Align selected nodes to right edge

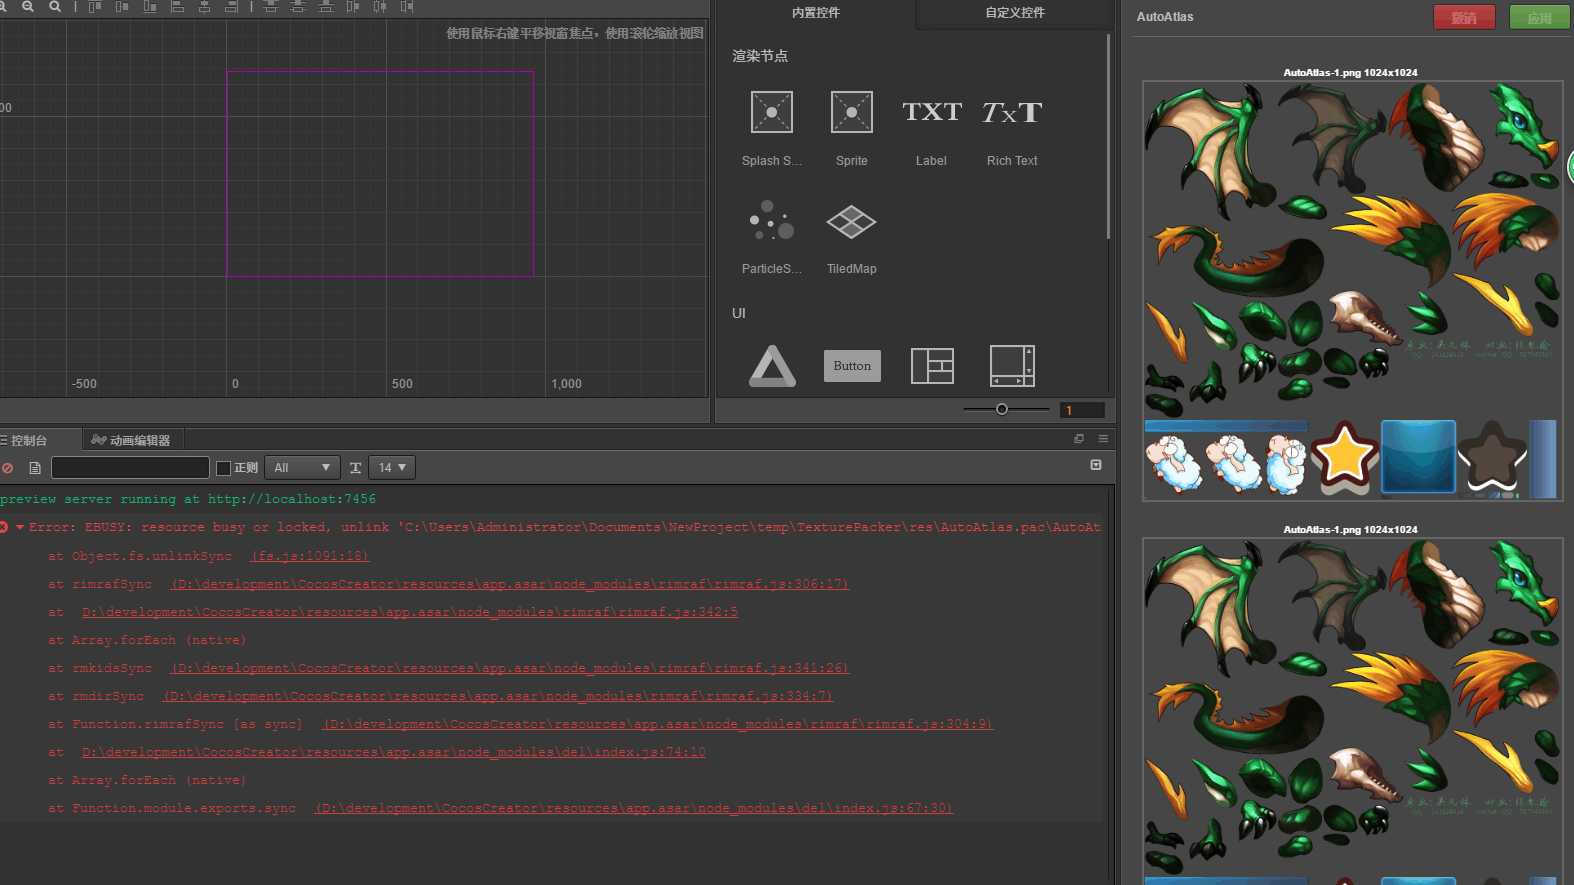[232, 6]
